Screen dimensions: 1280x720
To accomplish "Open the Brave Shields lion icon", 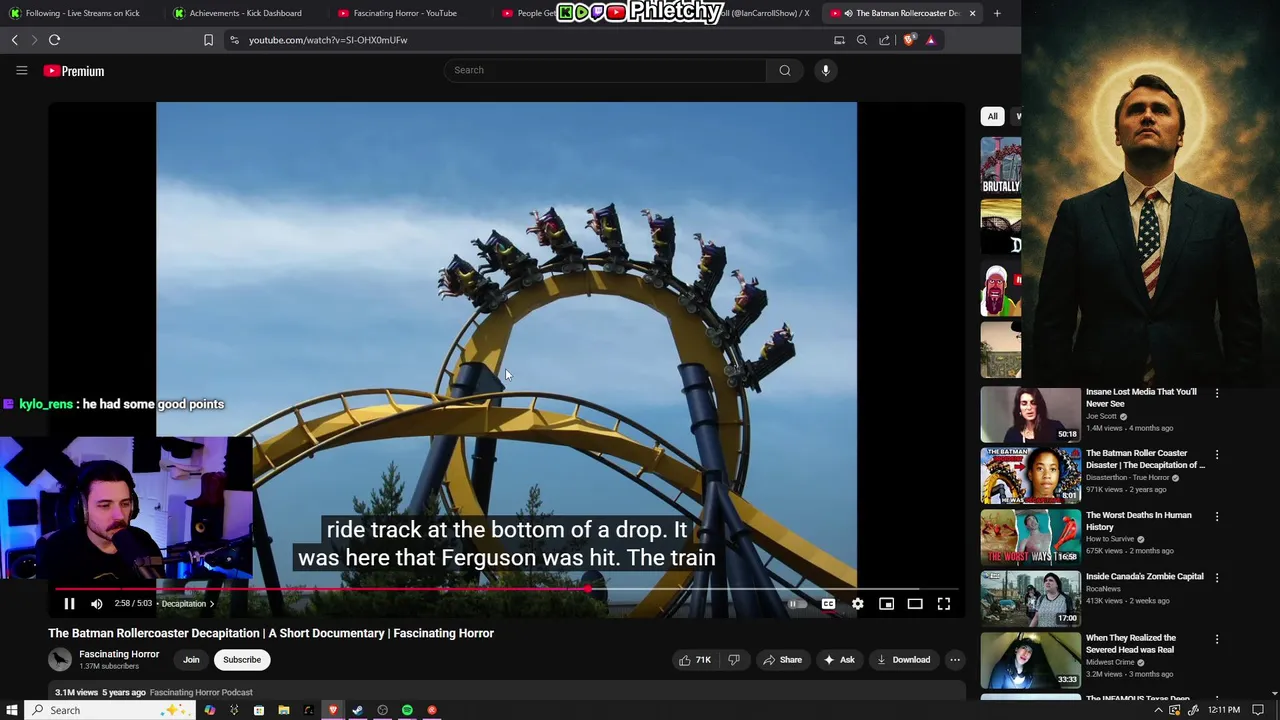I will pyautogui.click(x=908, y=40).
